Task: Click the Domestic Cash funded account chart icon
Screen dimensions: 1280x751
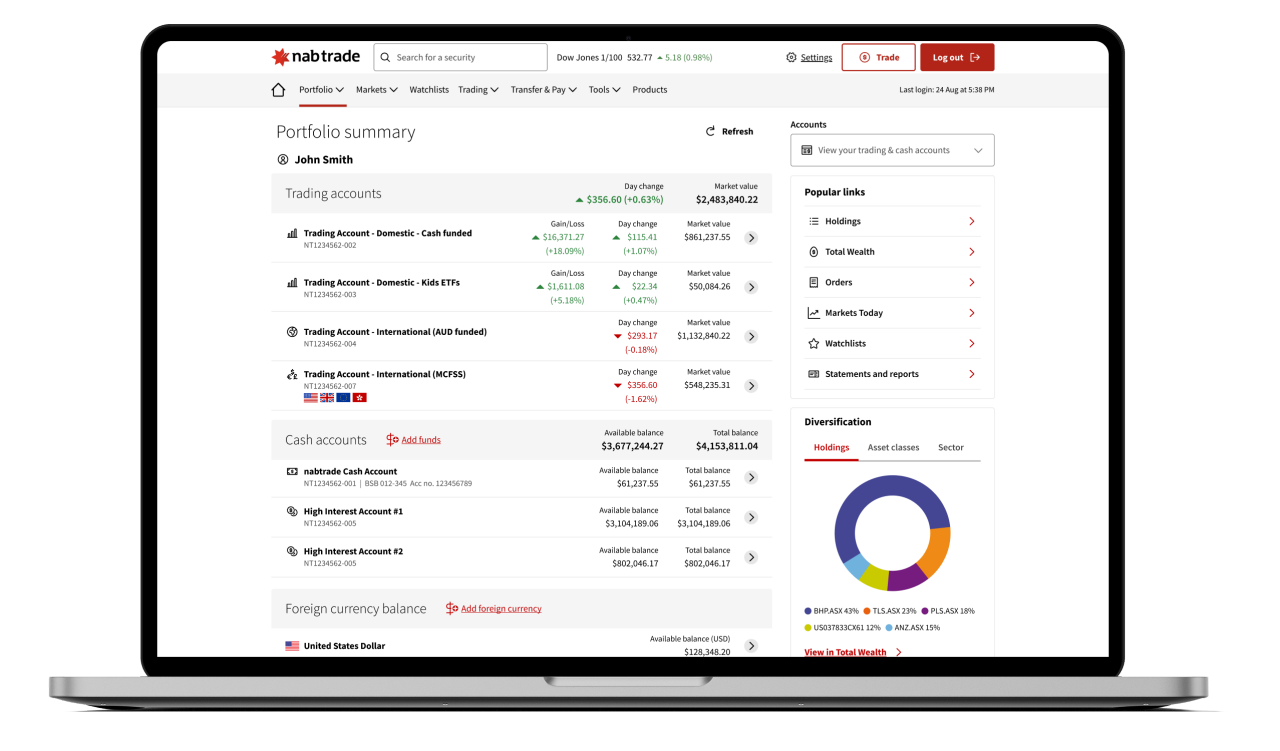Action: coord(292,233)
